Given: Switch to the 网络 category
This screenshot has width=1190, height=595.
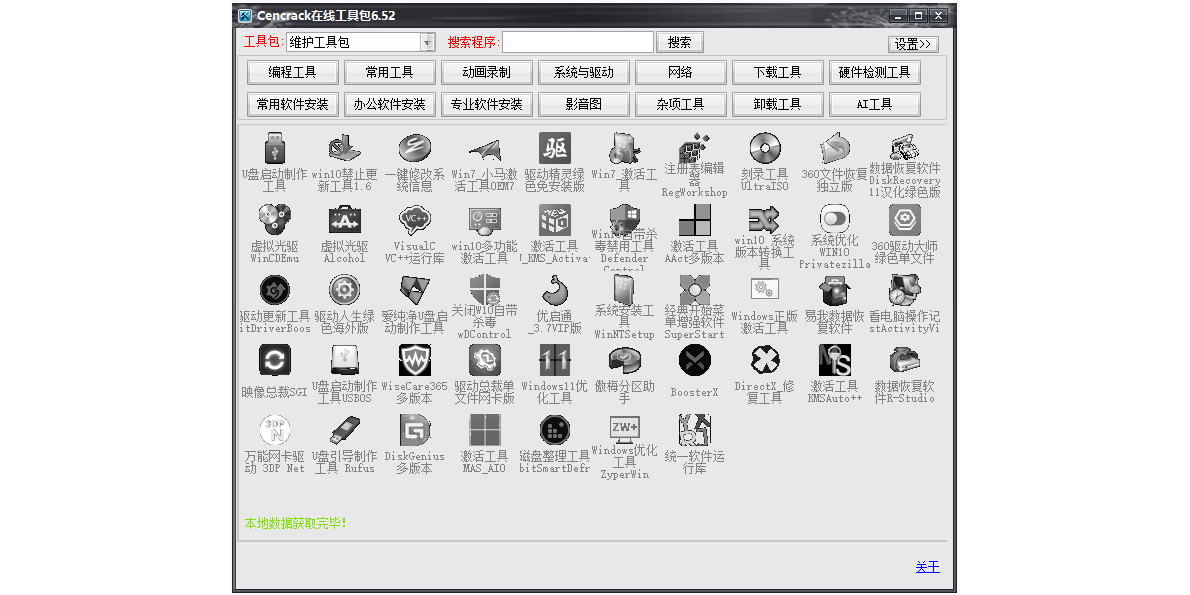Looking at the screenshot, I should [x=681, y=71].
